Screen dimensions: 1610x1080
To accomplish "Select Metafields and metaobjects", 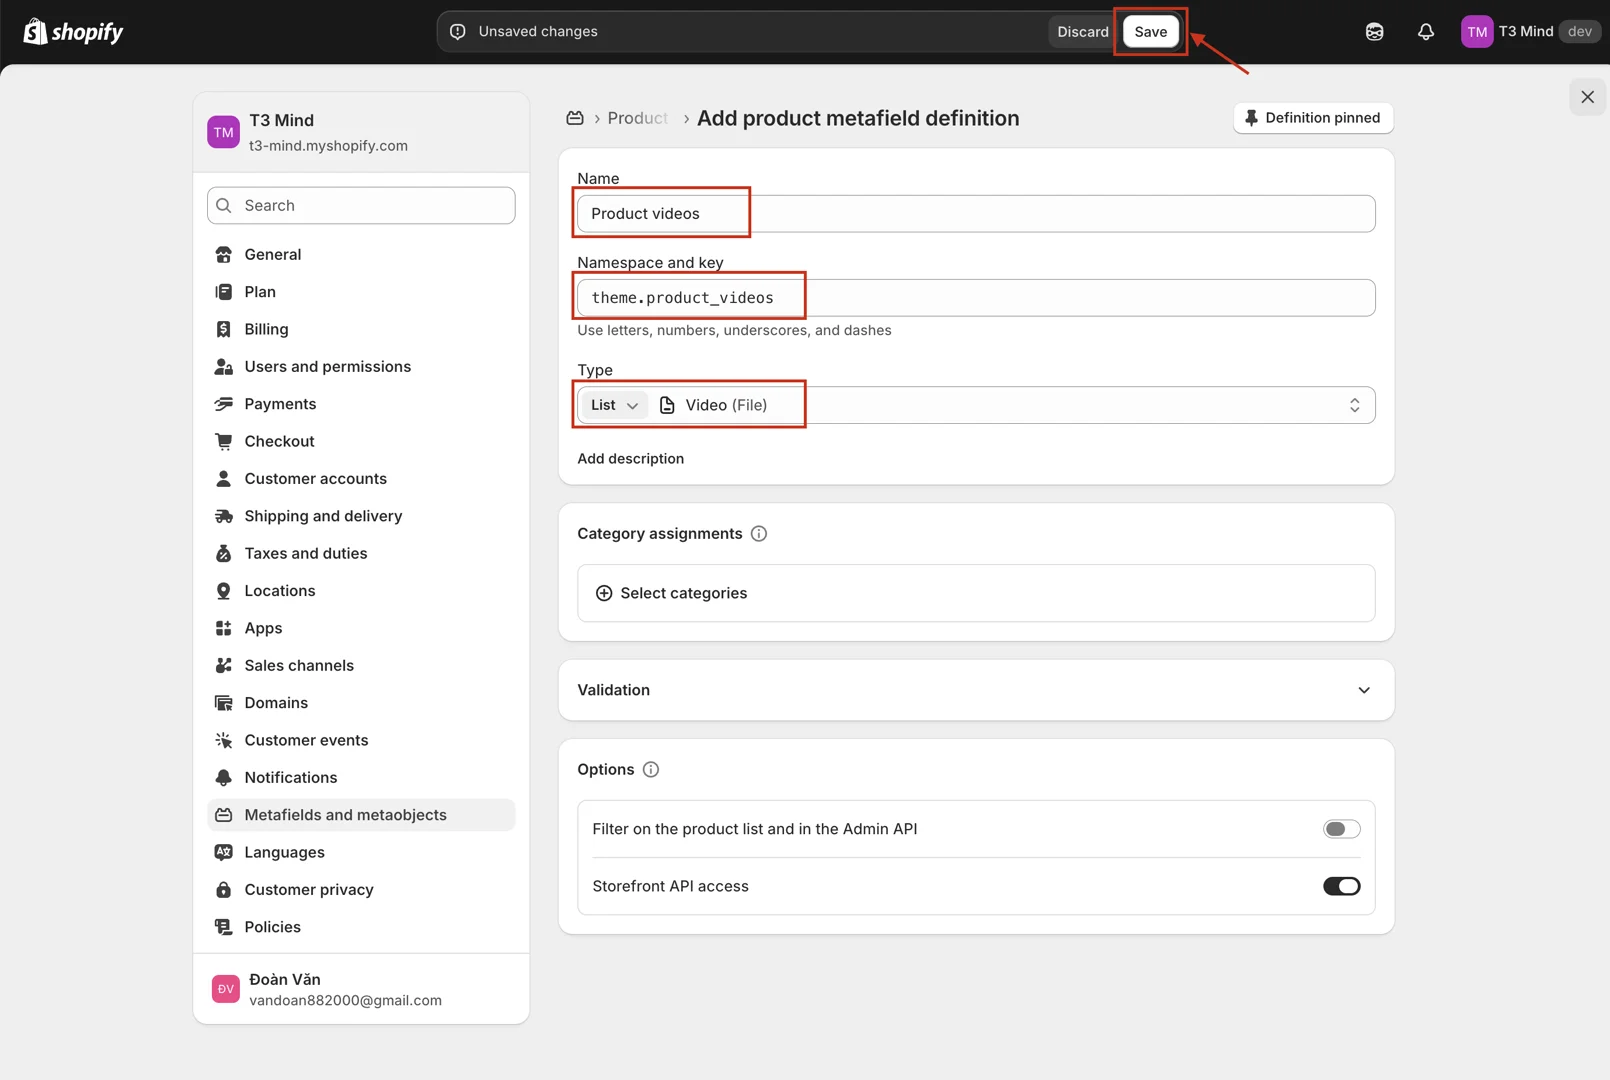I will click(x=361, y=815).
